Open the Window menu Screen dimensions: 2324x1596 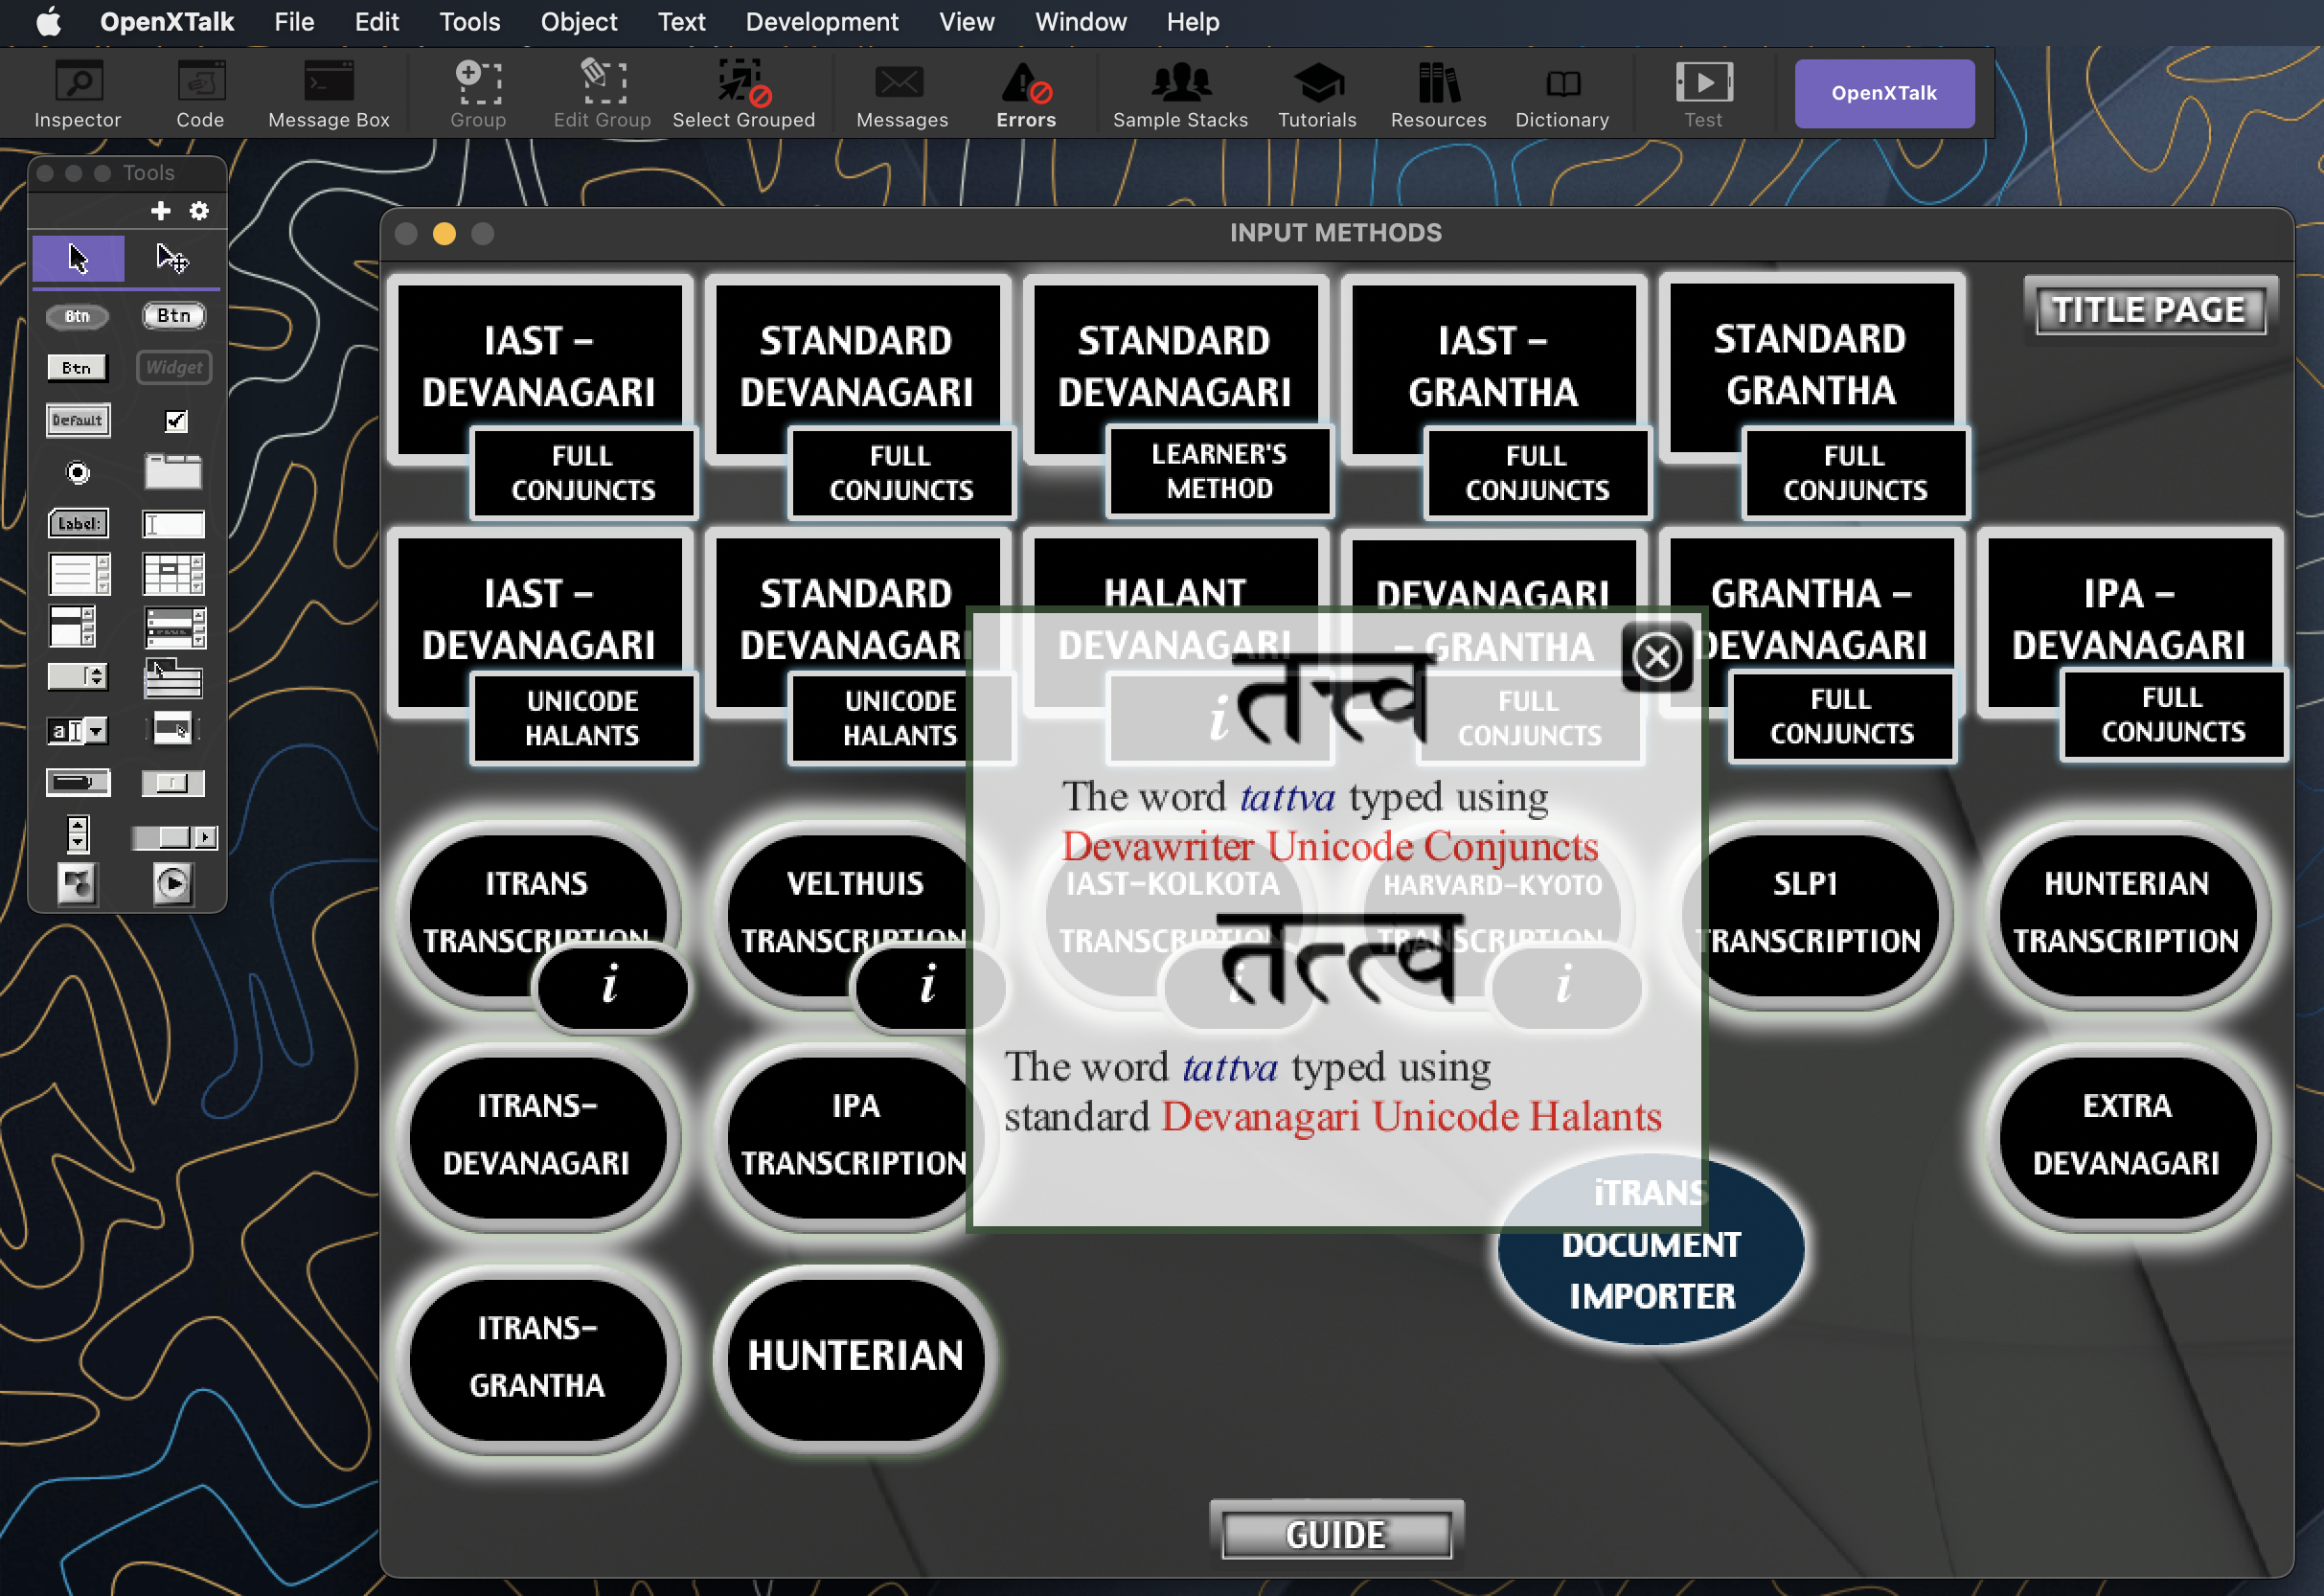1080,21
